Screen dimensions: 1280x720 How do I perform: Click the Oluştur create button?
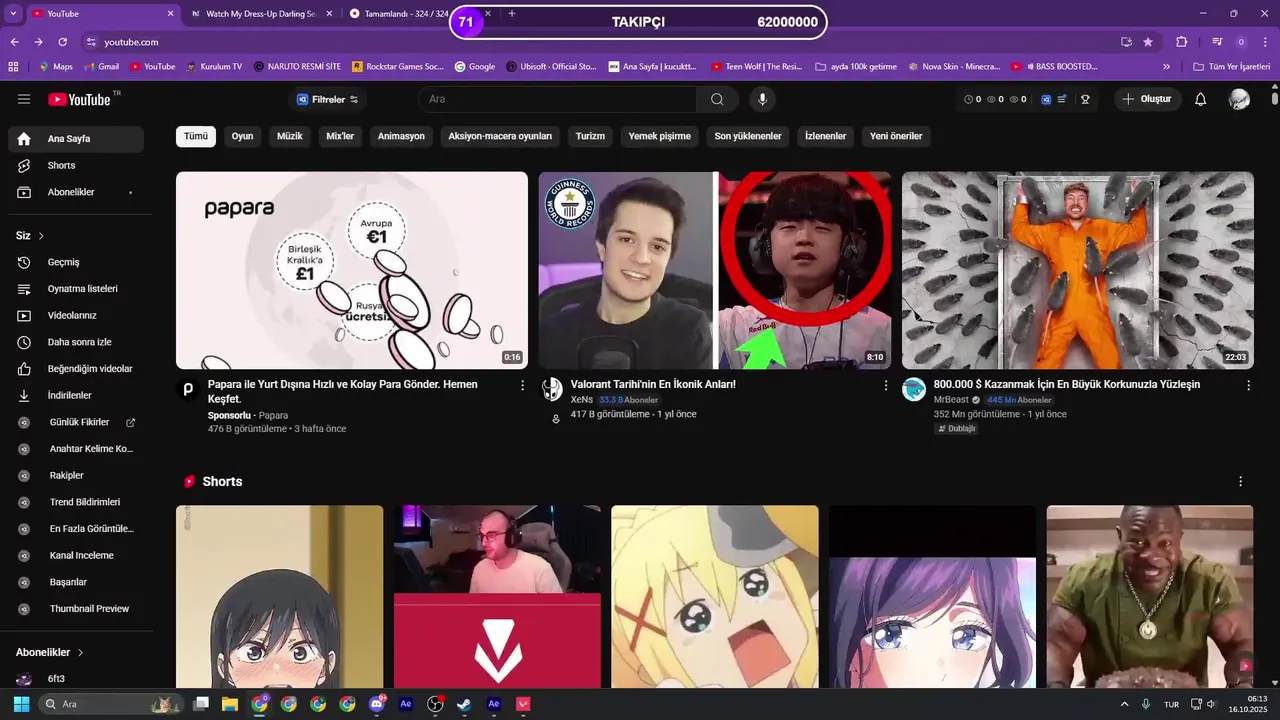(x=1147, y=99)
